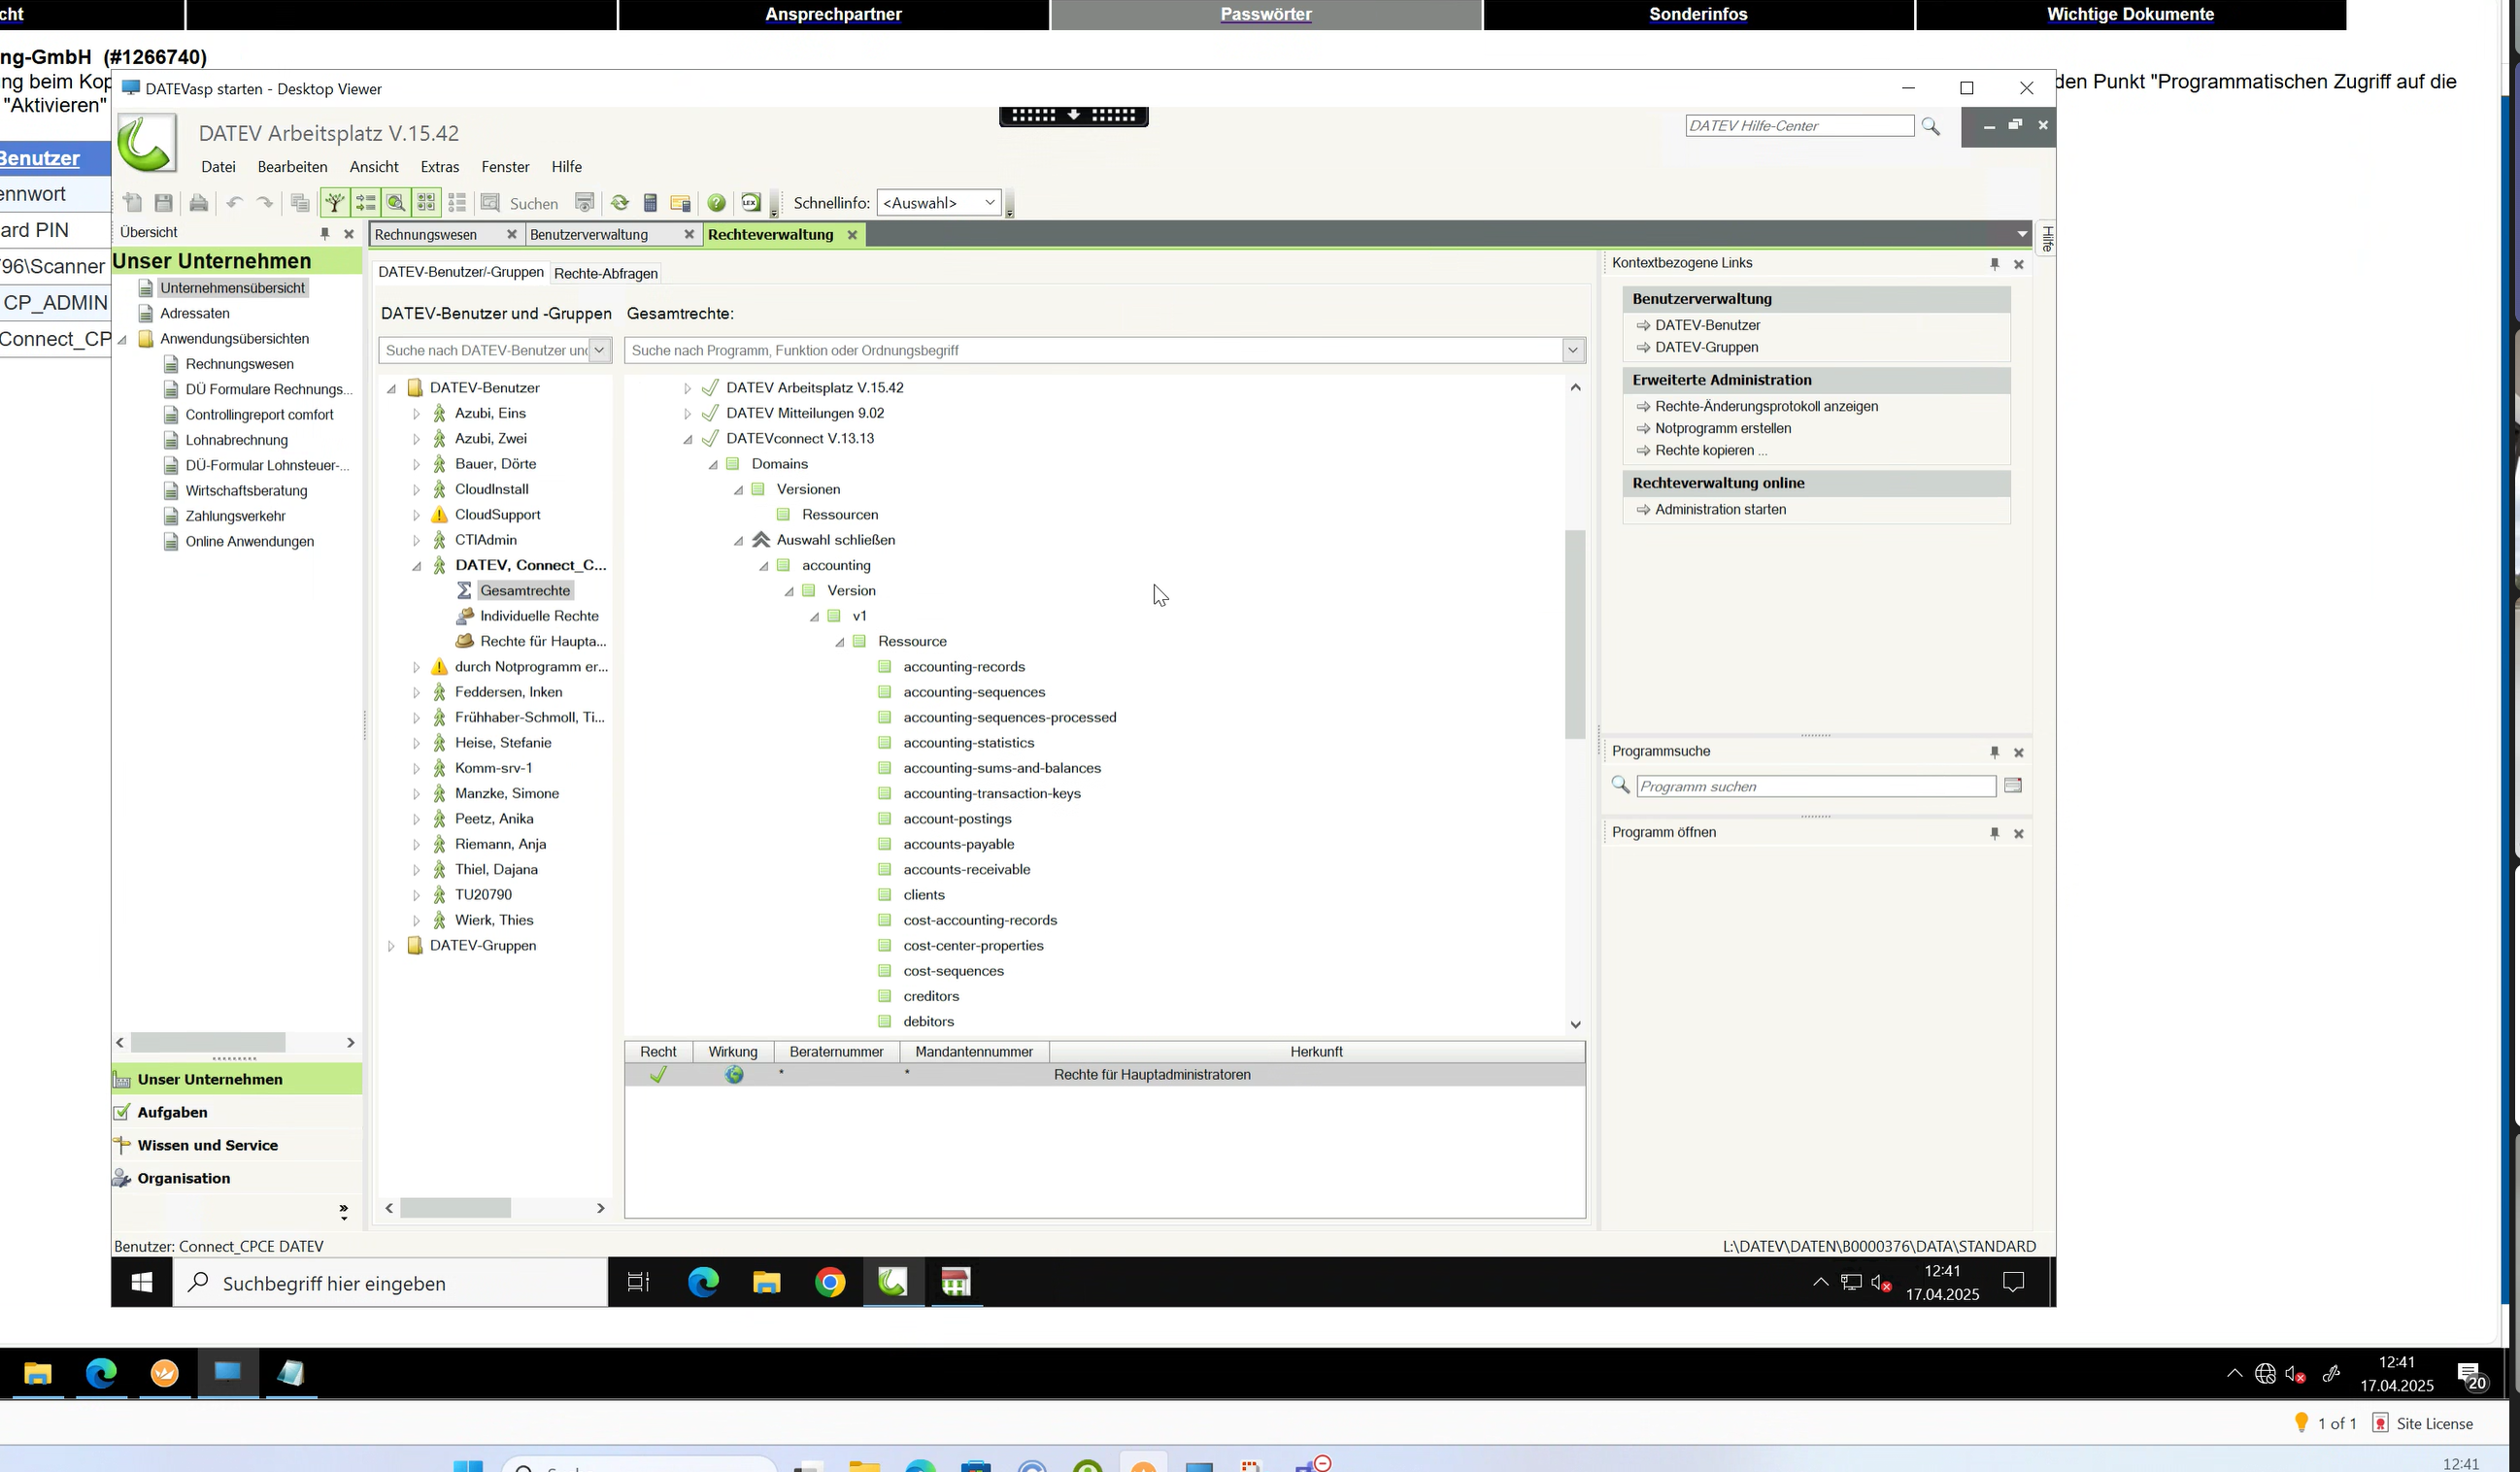The height and width of the screenshot is (1472, 2520).
Task: Open the calculator toolbar icon
Action: pyautogui.click(x=651, y=202)
